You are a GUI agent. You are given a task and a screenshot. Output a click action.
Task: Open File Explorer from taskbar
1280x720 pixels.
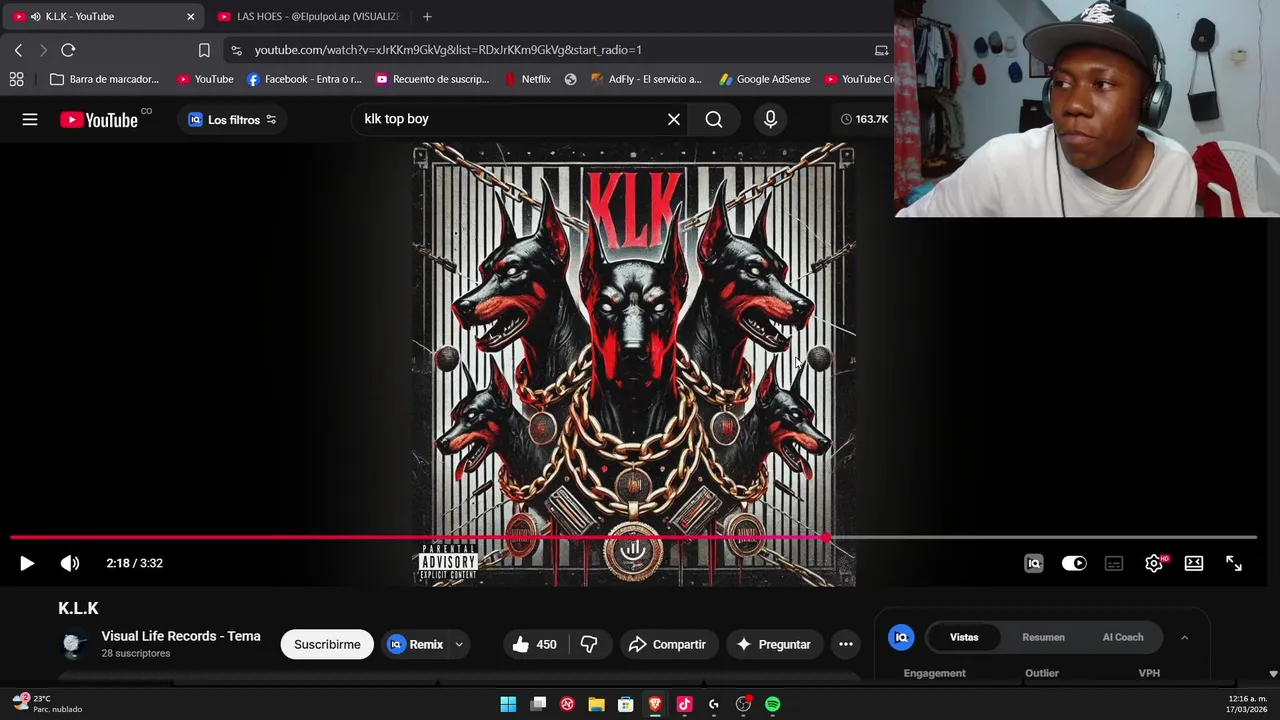(596, 704)
